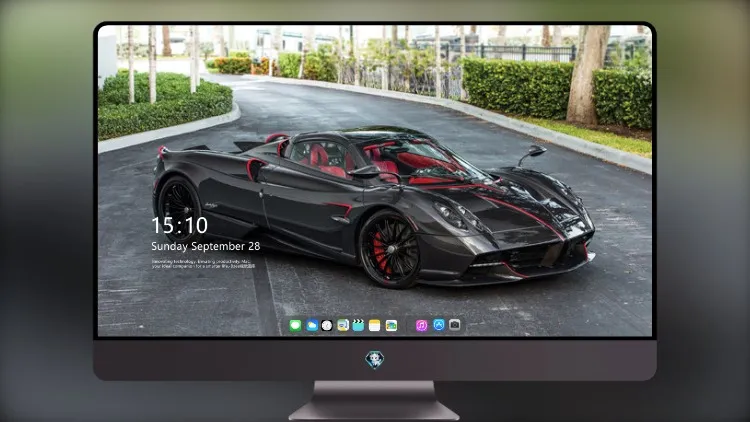
Task: Launch the Clock app from dock
Action: [327, 325]
